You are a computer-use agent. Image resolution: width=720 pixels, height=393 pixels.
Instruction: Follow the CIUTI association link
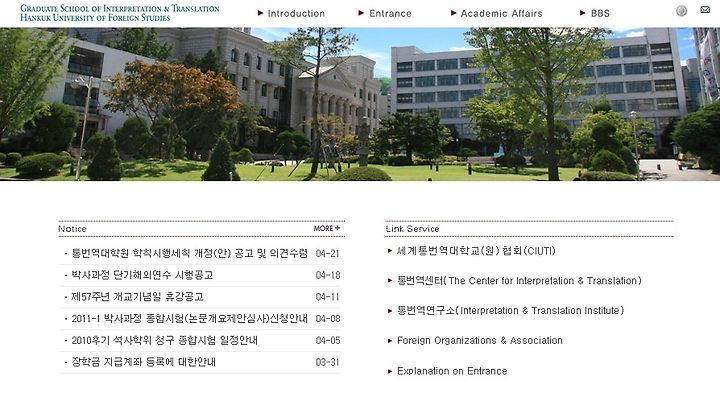click(x=476, y=251)
